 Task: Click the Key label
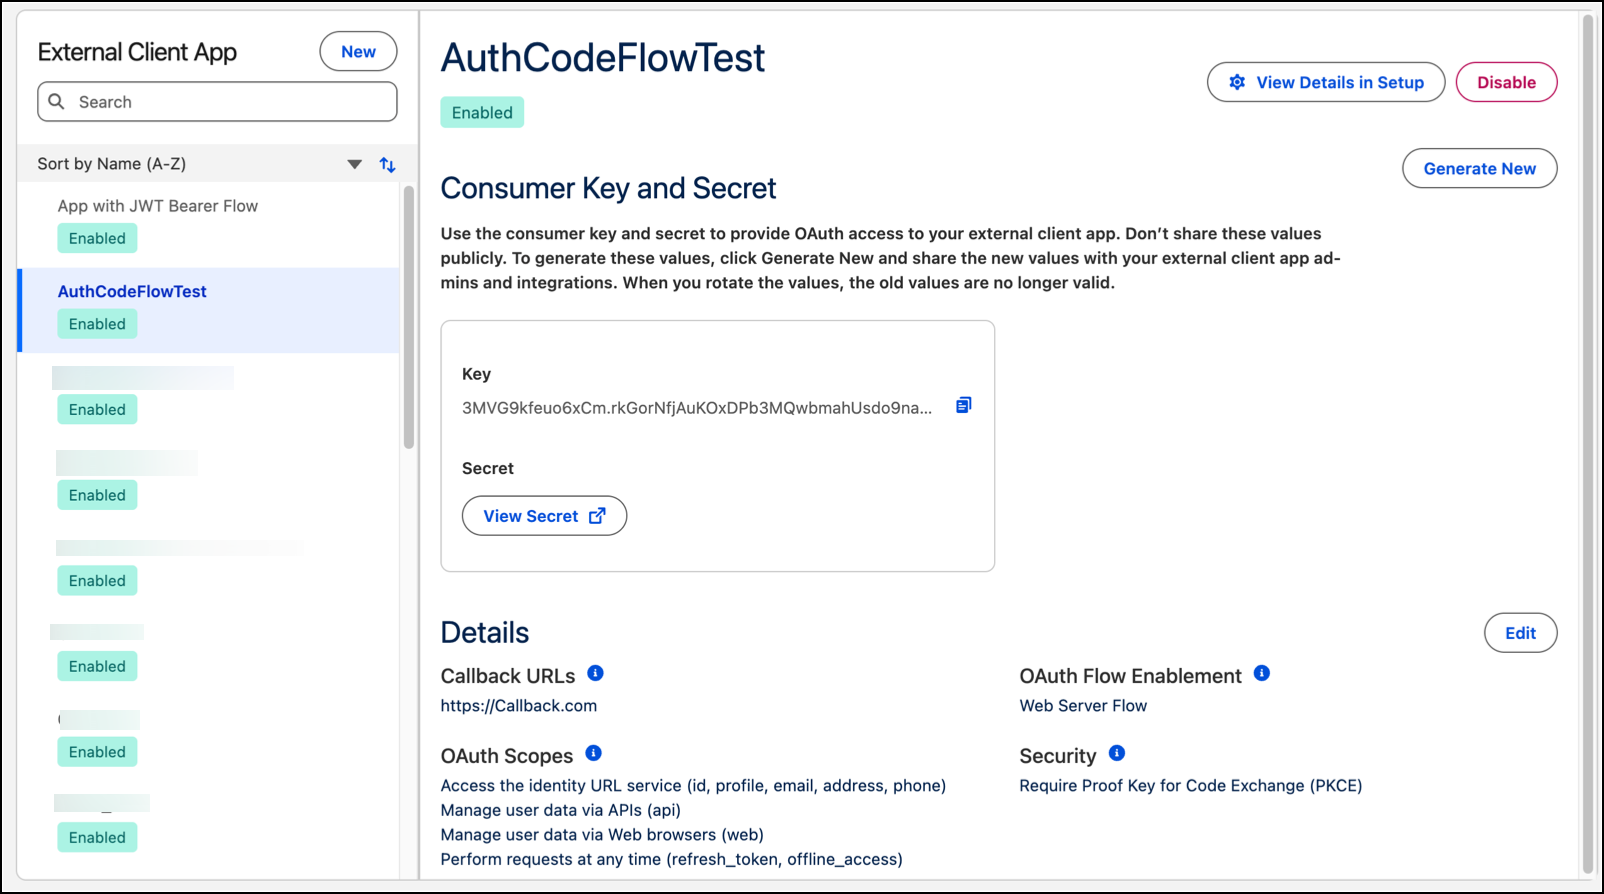(x=476, y=374)
